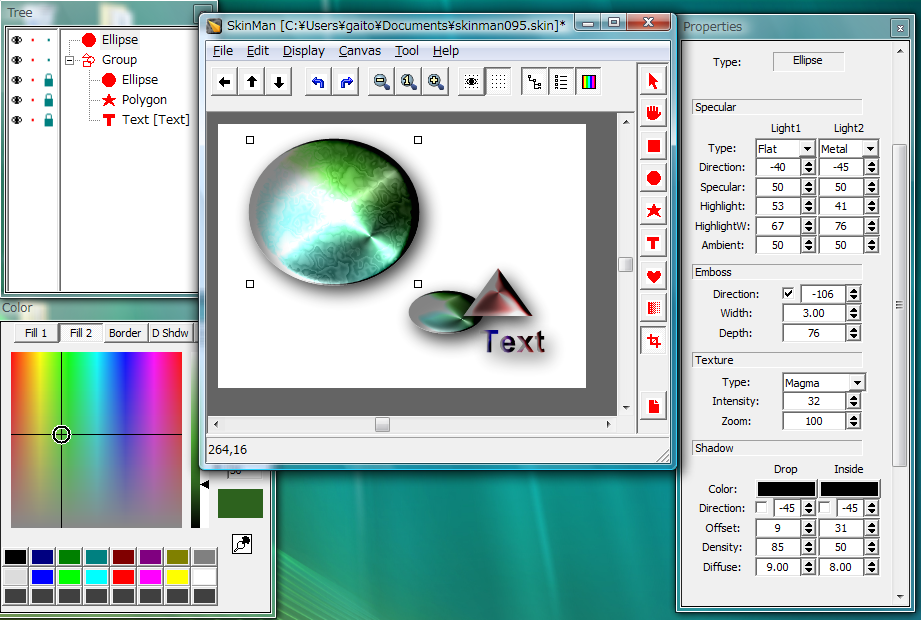Viewport: 921px width, 620px height.
Task: Click the eyedropper color picker button
Action: pos(241,544)
